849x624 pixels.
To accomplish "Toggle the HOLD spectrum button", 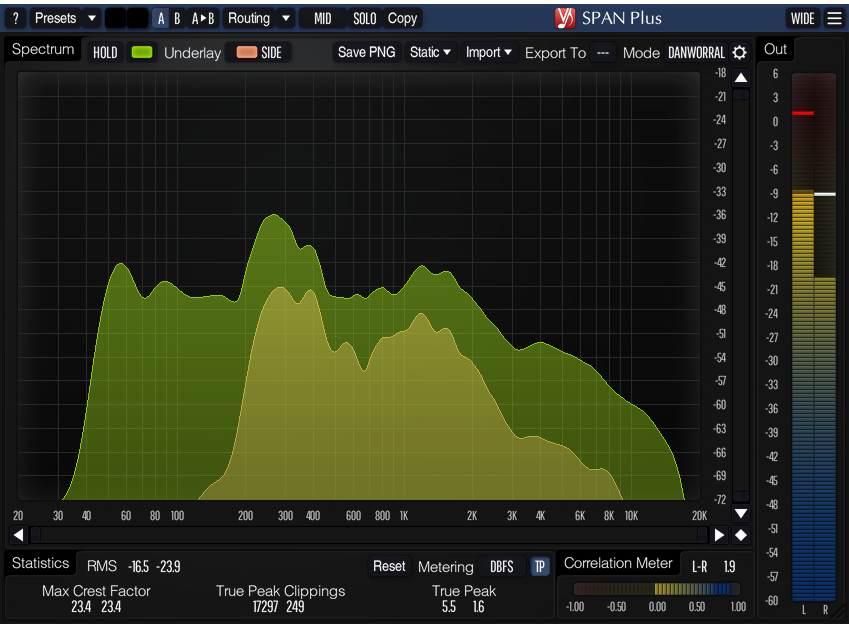I will click(105, 53).
